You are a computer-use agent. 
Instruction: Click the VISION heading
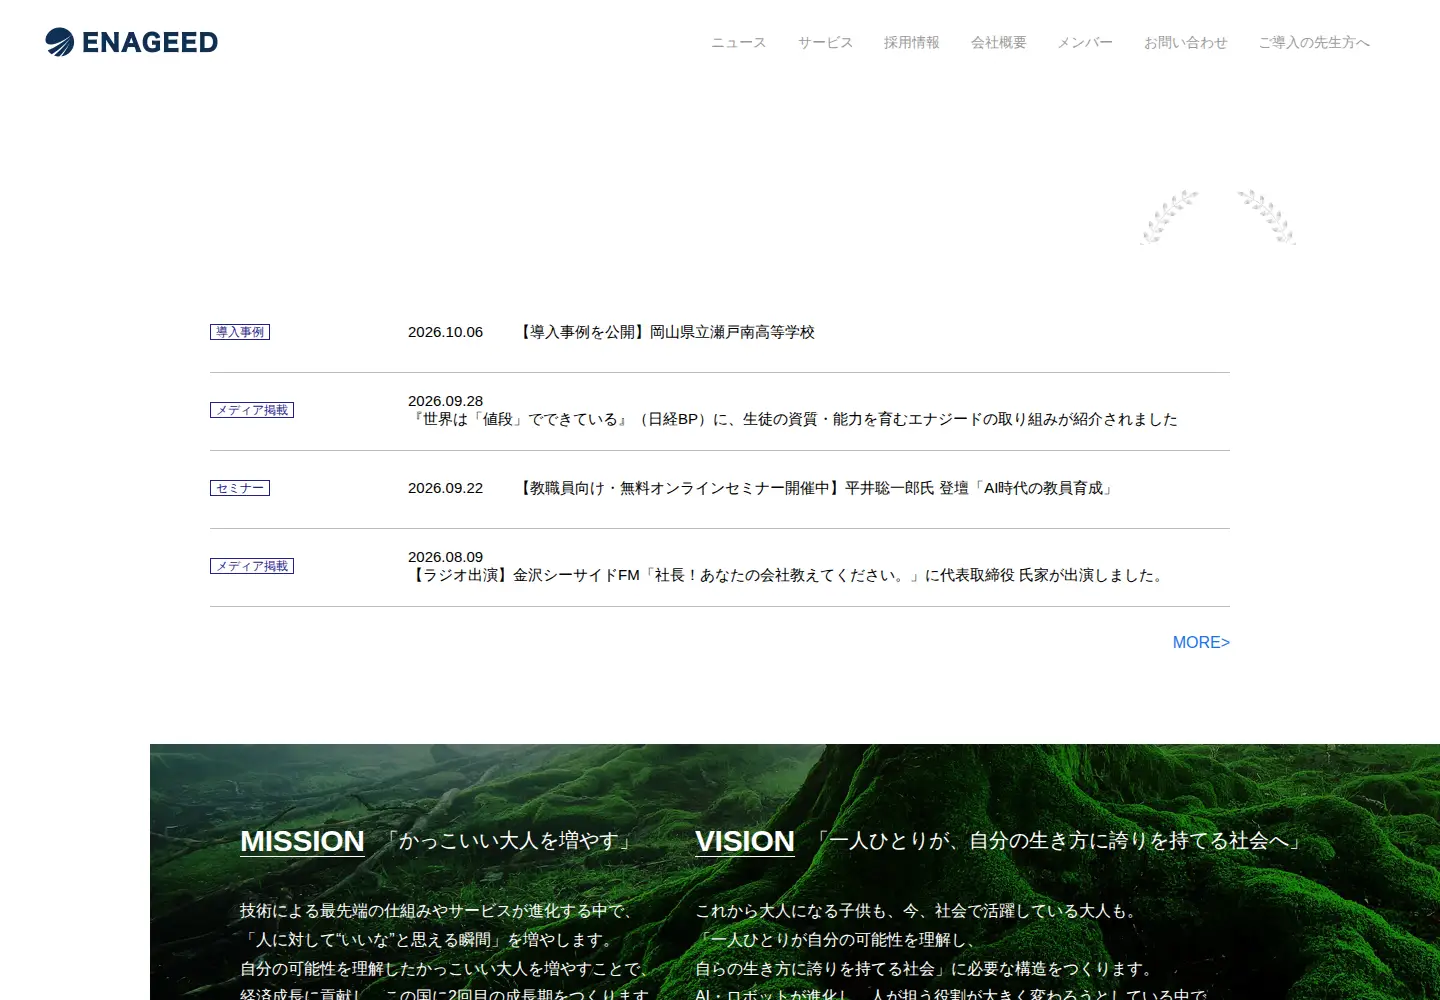click(745, 842)
